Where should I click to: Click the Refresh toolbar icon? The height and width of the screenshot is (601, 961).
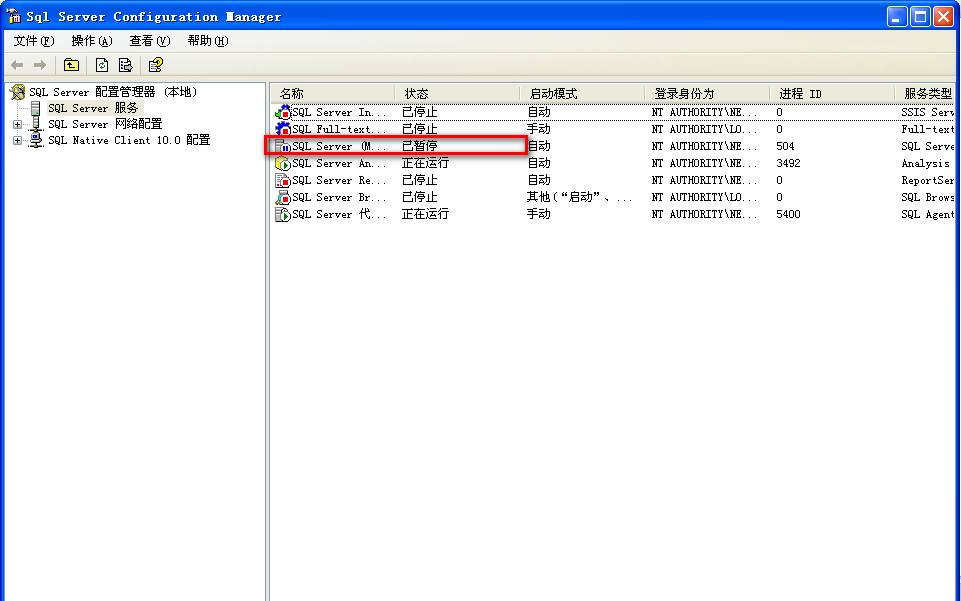102,65
